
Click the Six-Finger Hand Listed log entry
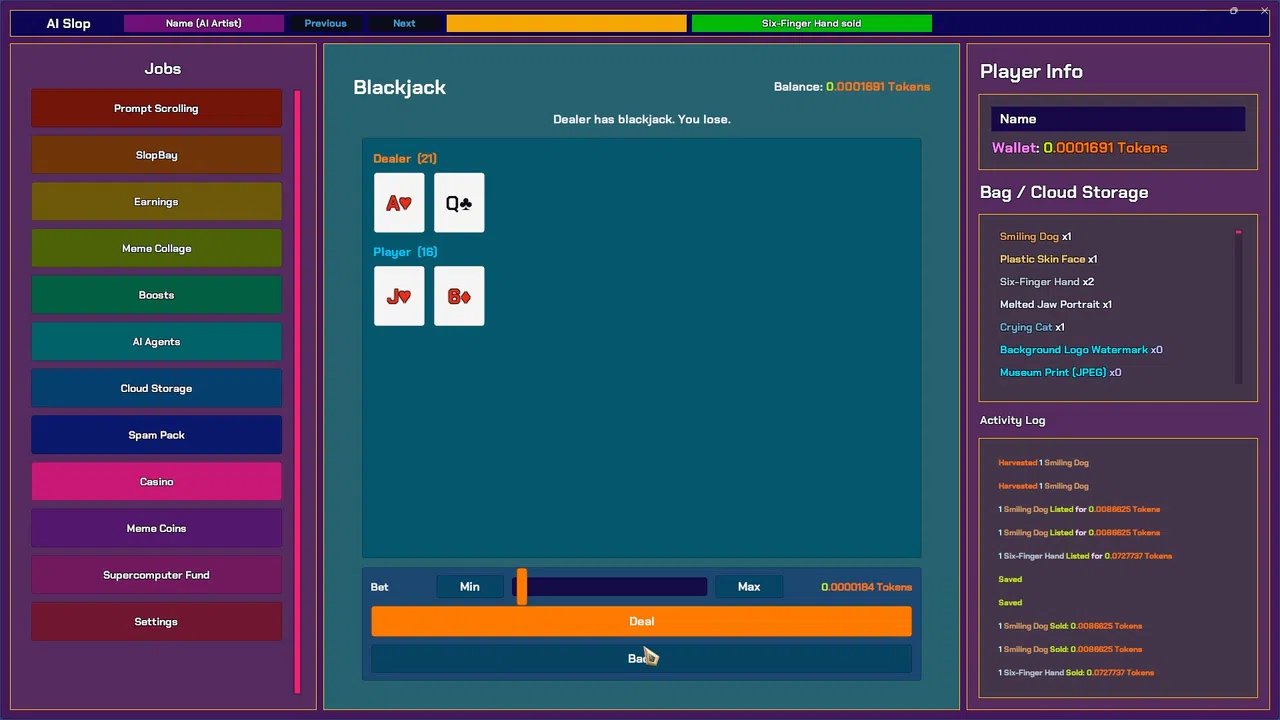pyautogui.click(x=1085, y=556)
